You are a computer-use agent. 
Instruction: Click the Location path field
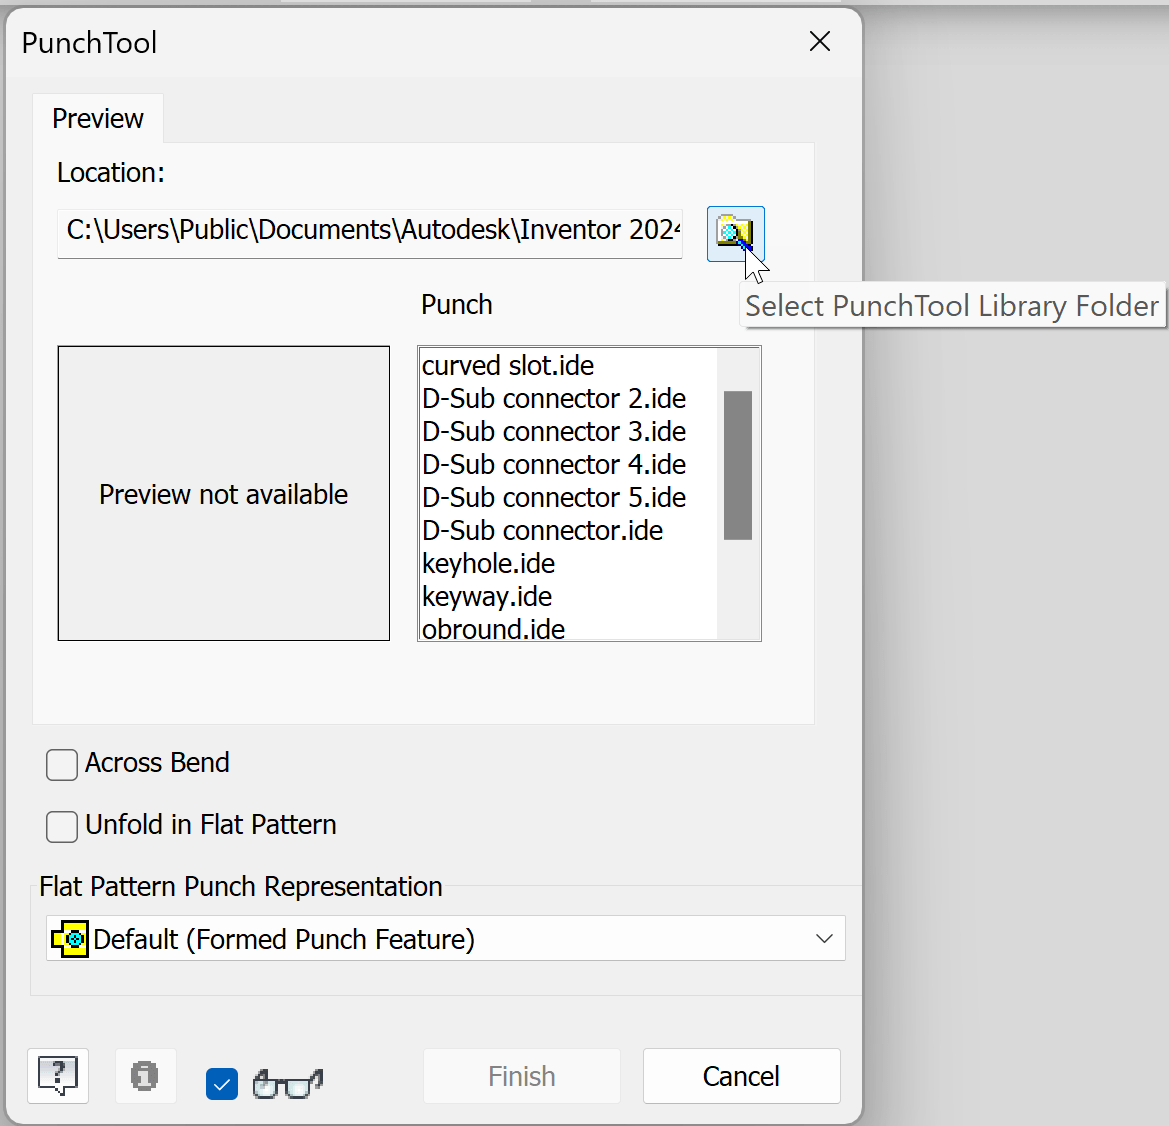[x=369, y=230]
